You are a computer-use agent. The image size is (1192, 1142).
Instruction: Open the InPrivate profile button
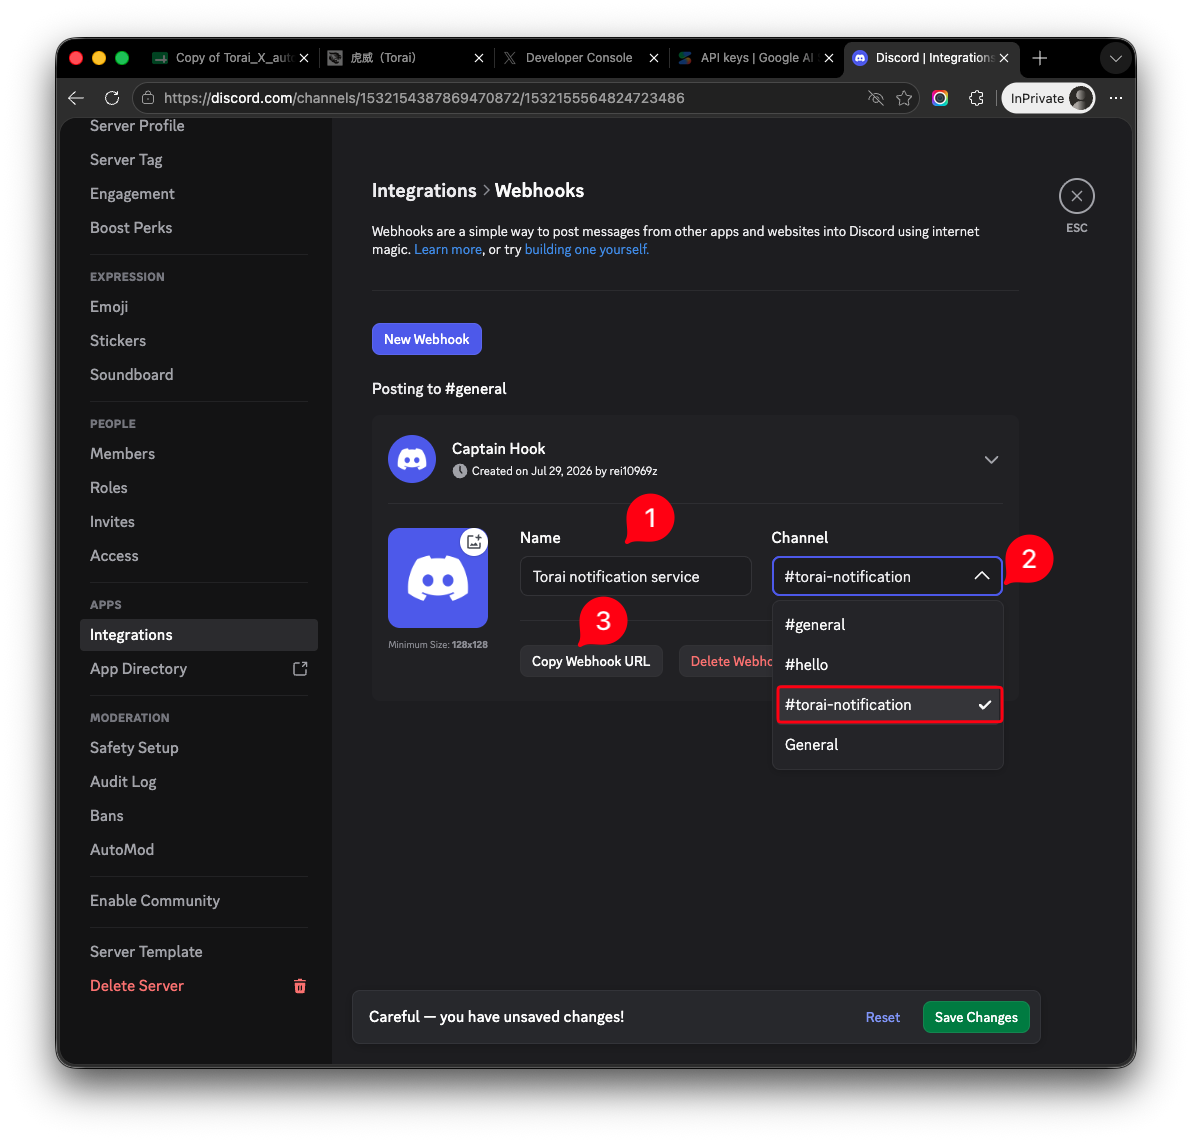point(1048,98)
